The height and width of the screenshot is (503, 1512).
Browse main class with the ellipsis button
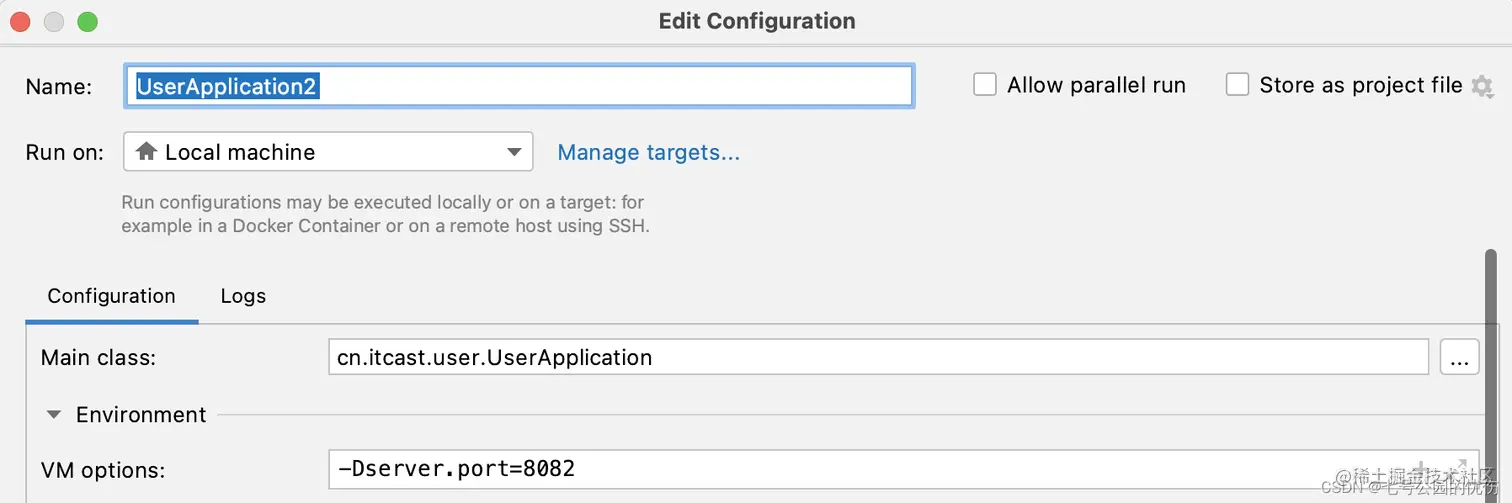[1459, 357]
